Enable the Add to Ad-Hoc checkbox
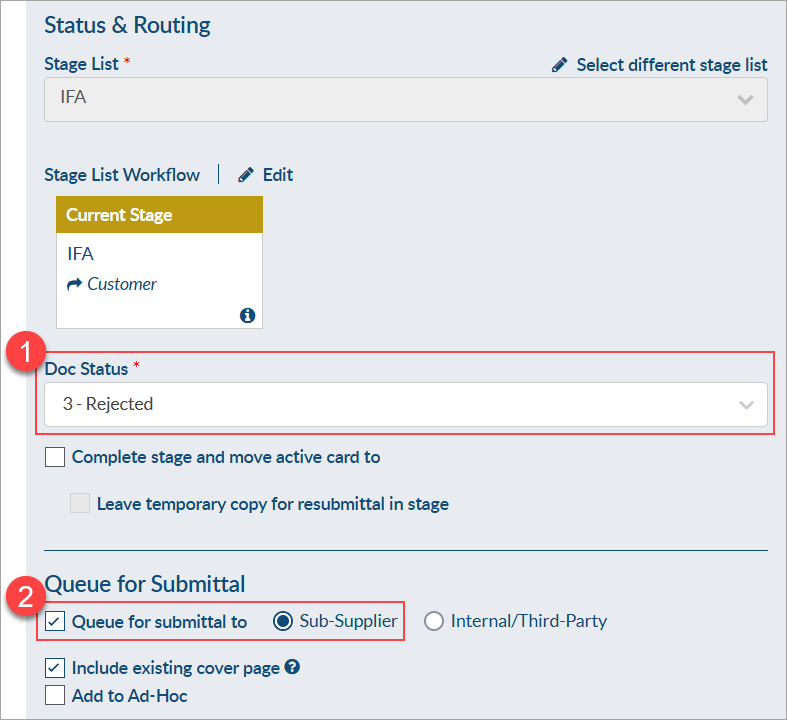 pos(55,696)
